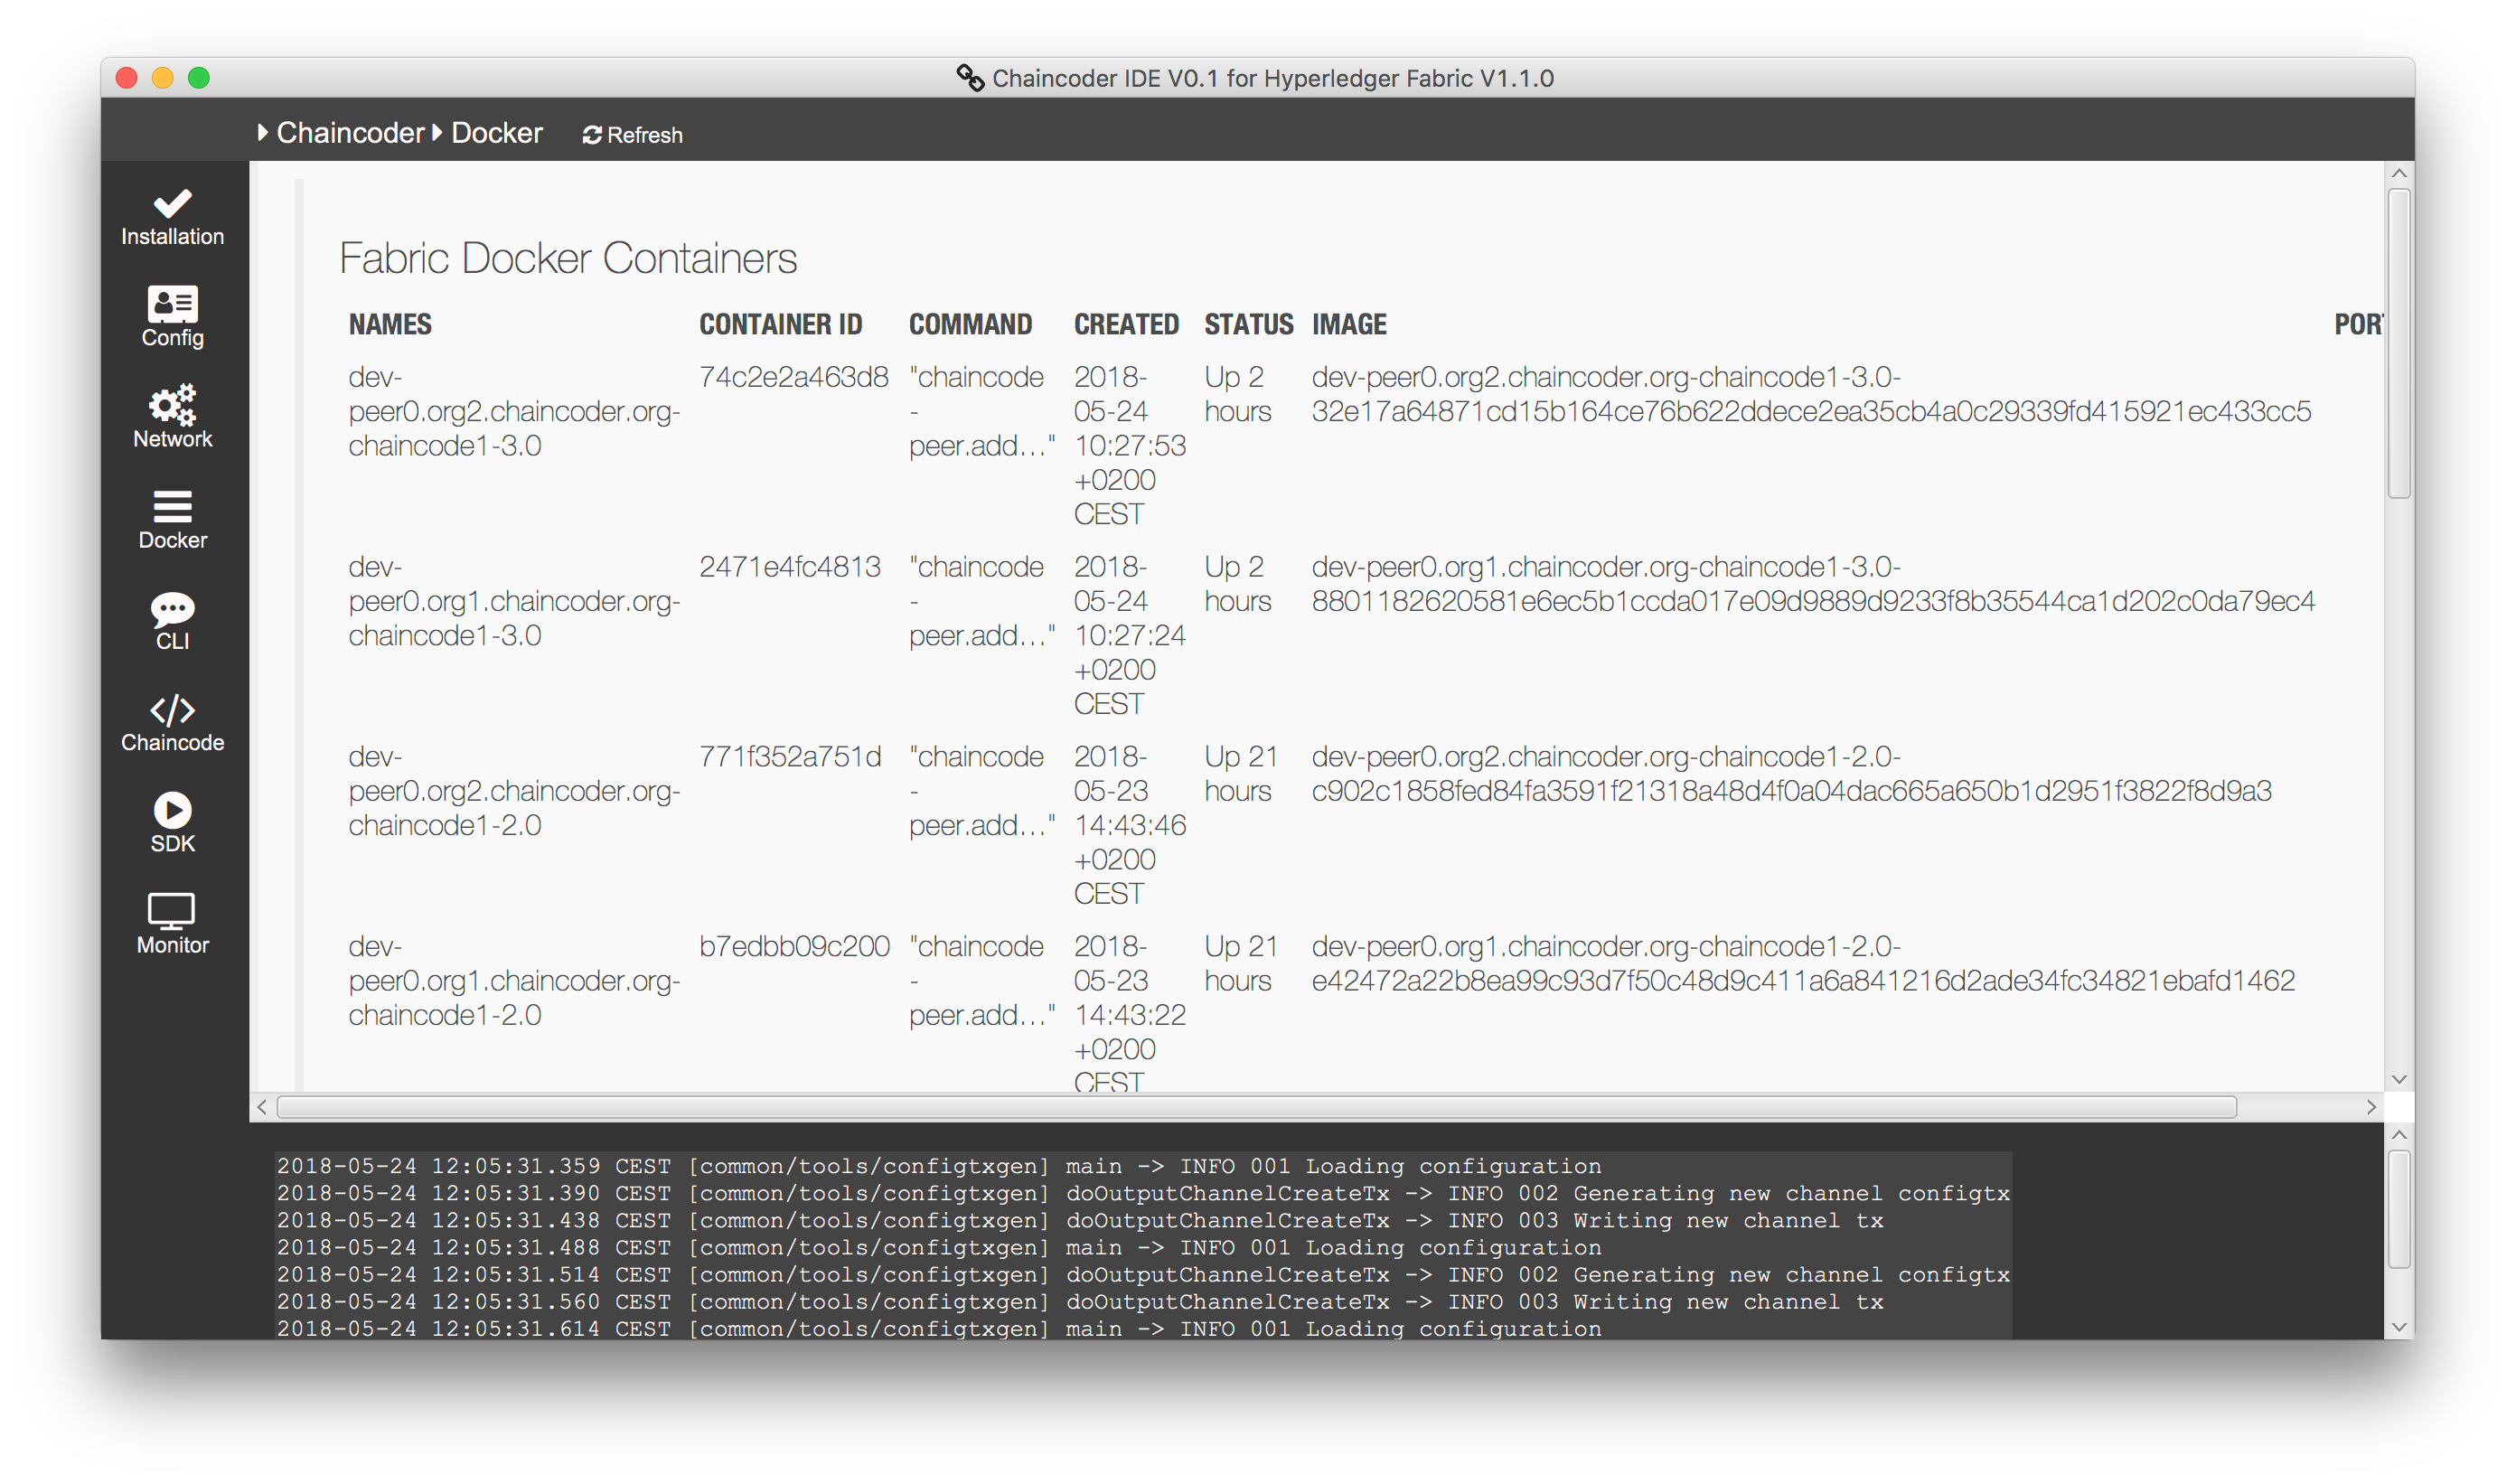Open Network gears icon in sidebar

click(x=172, y=417)
